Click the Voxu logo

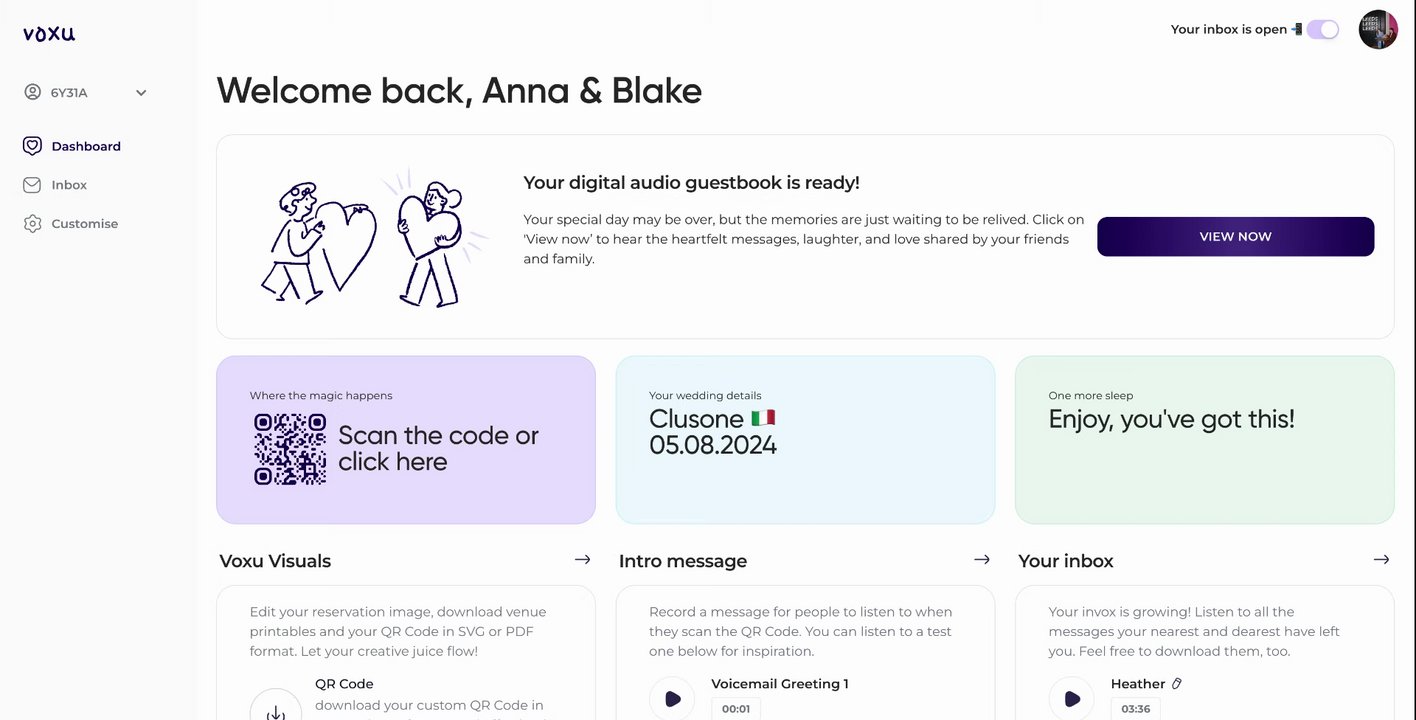[49, 33]
